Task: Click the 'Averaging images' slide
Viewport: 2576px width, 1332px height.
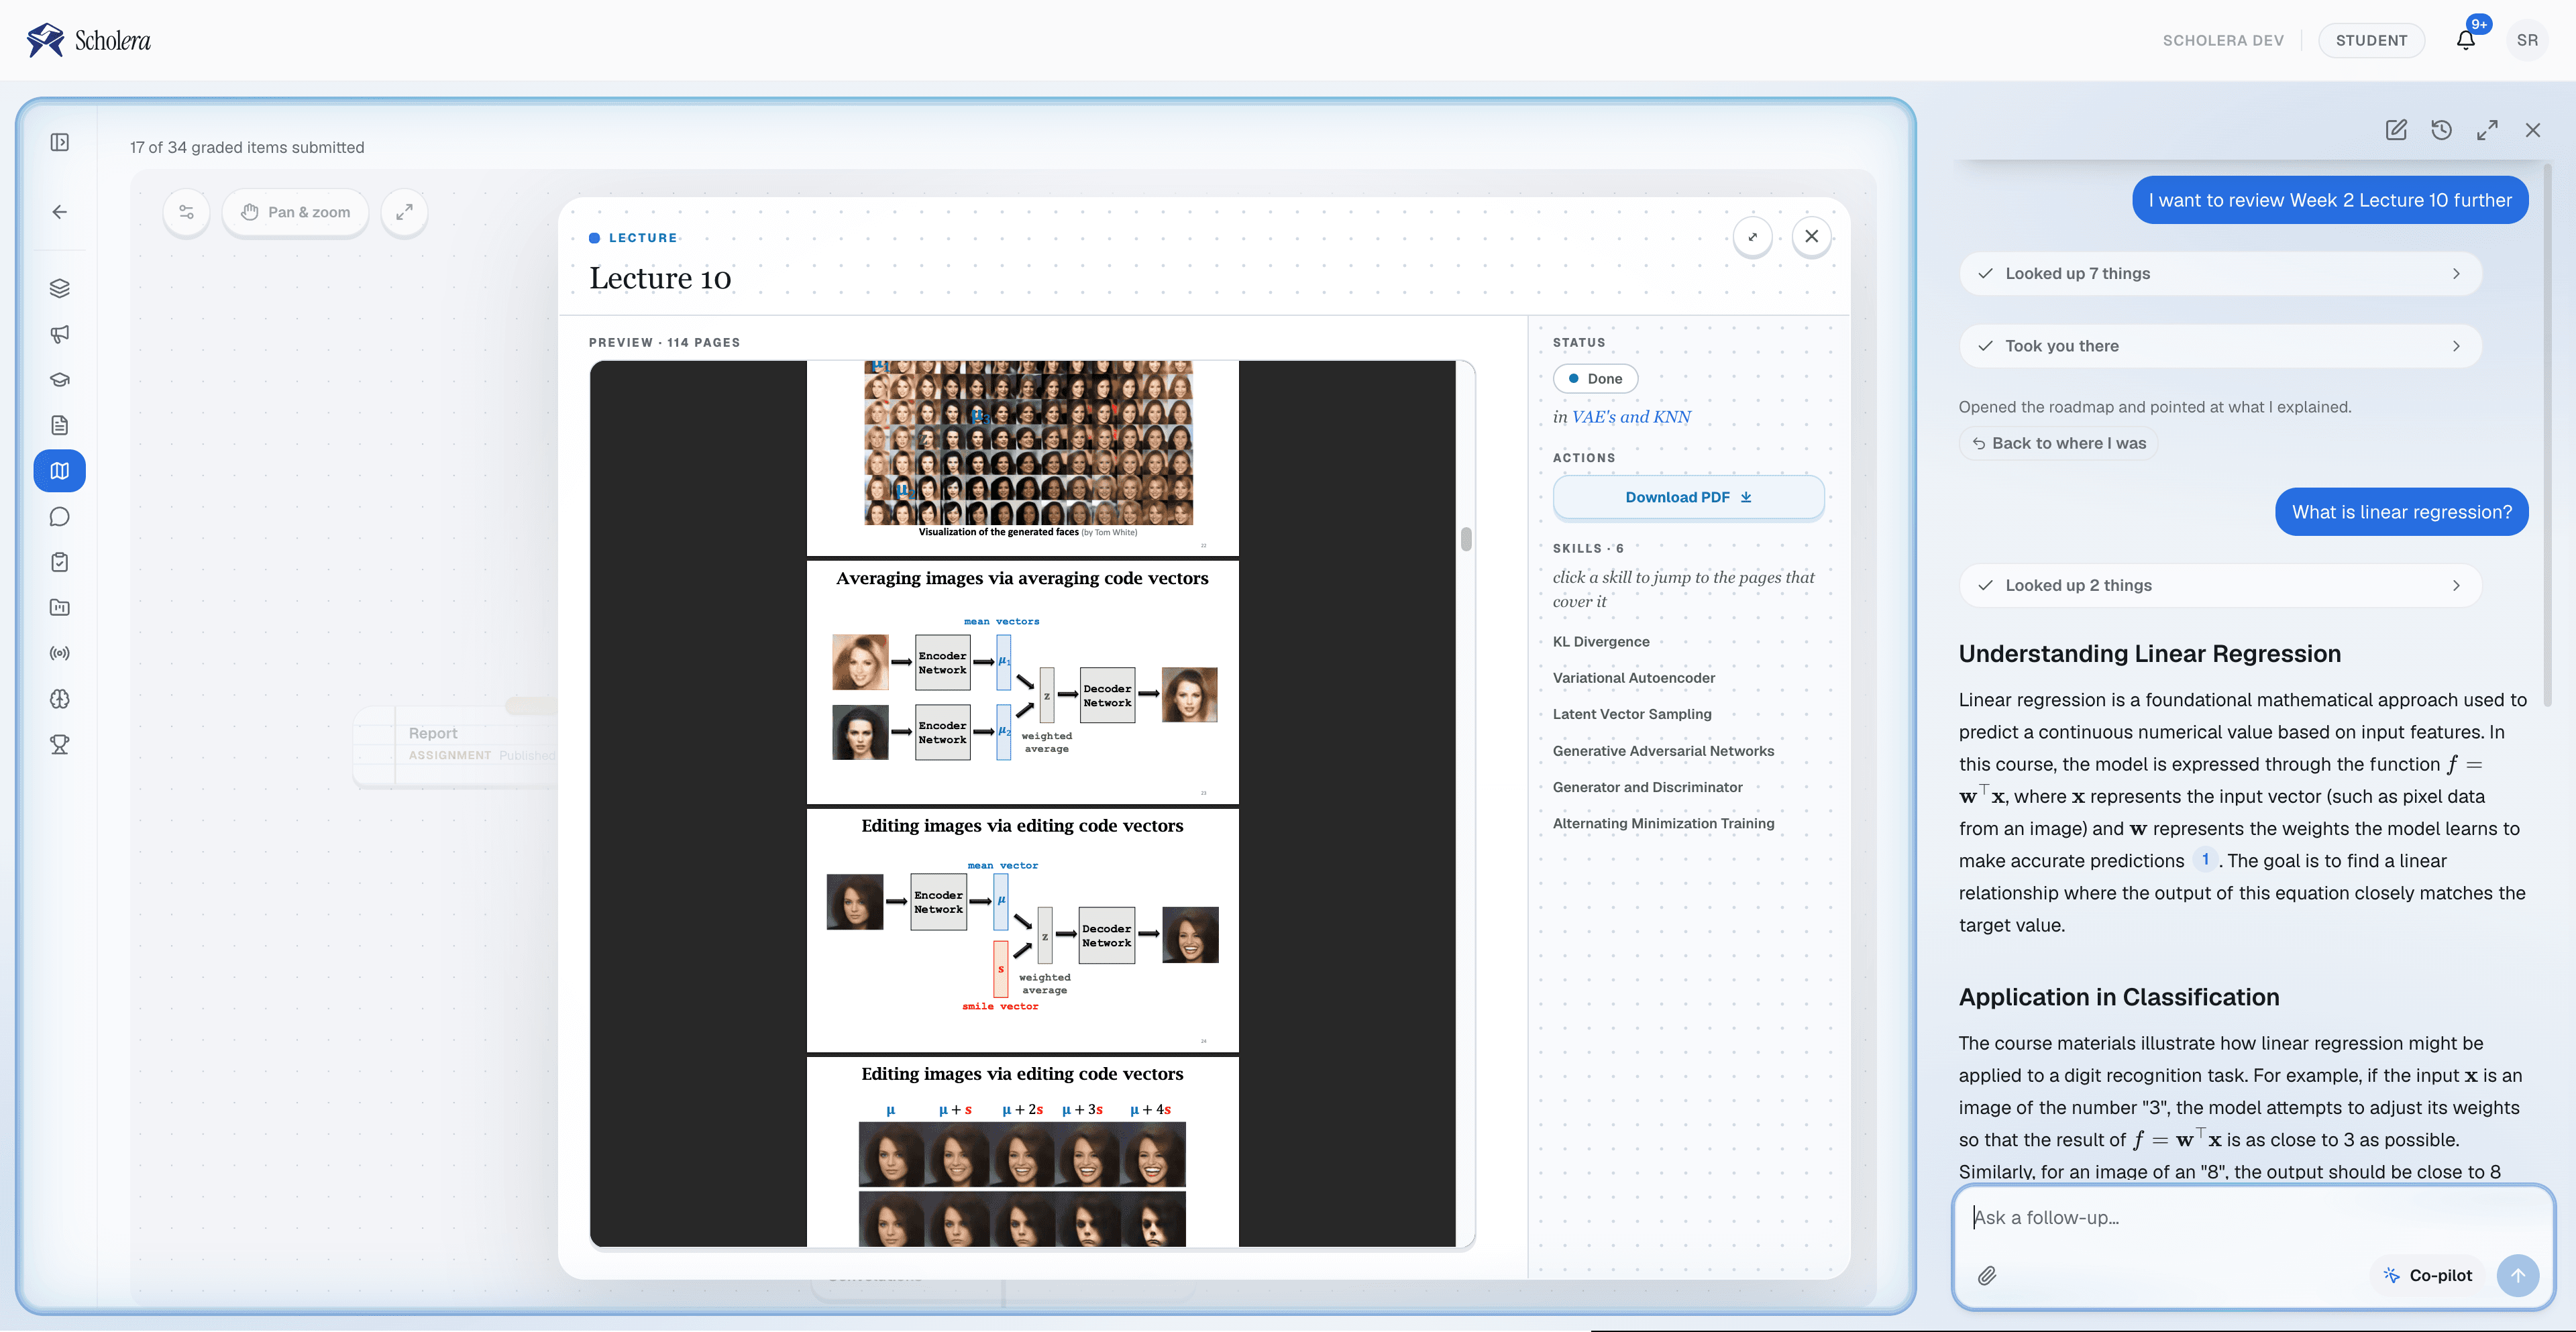Action: 1022,682
